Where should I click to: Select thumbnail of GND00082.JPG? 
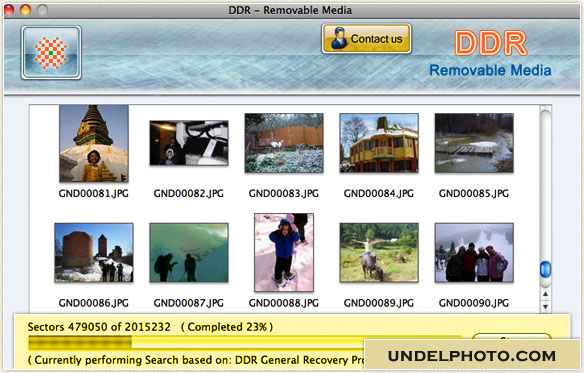[x=189, y=143]
